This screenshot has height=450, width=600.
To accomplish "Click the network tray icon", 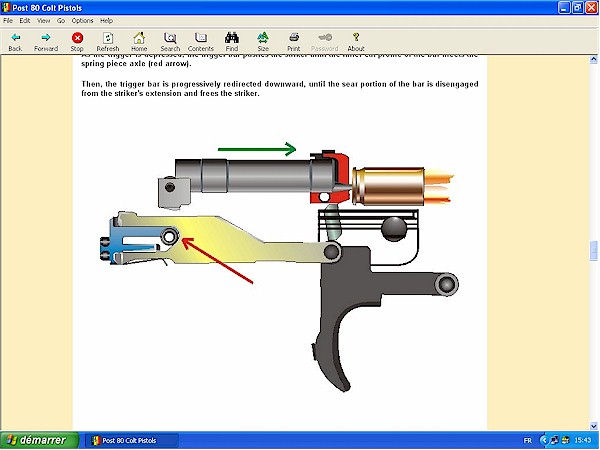I will 554,440.
